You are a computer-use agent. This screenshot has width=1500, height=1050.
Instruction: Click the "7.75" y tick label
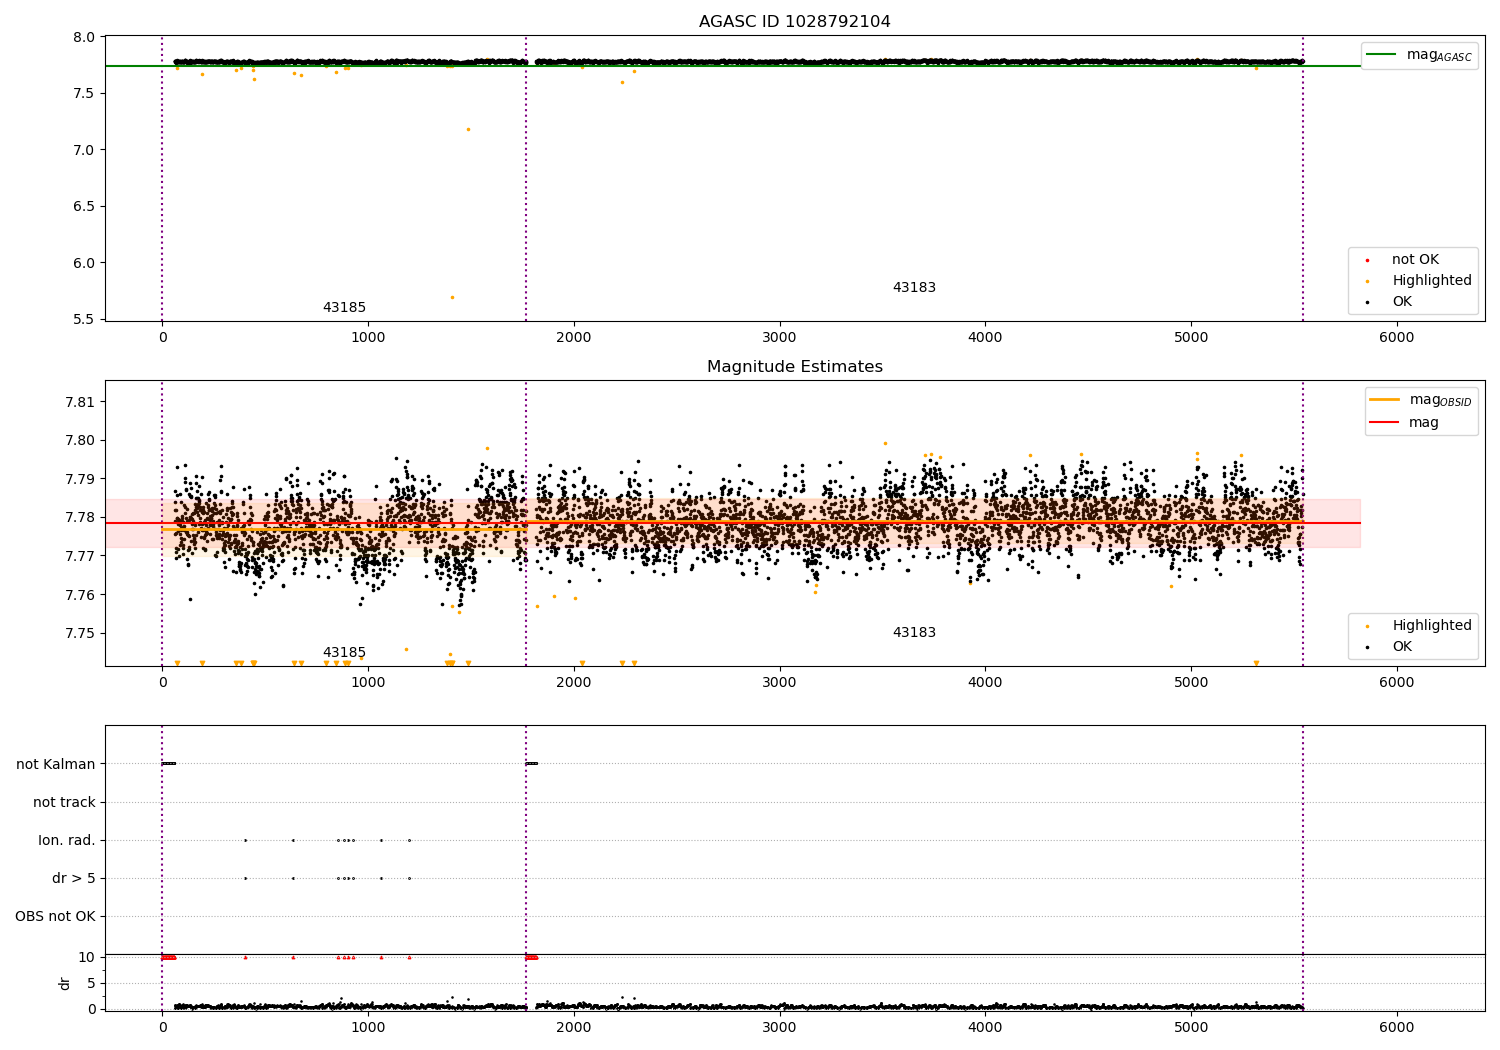(x=80, y=634)
